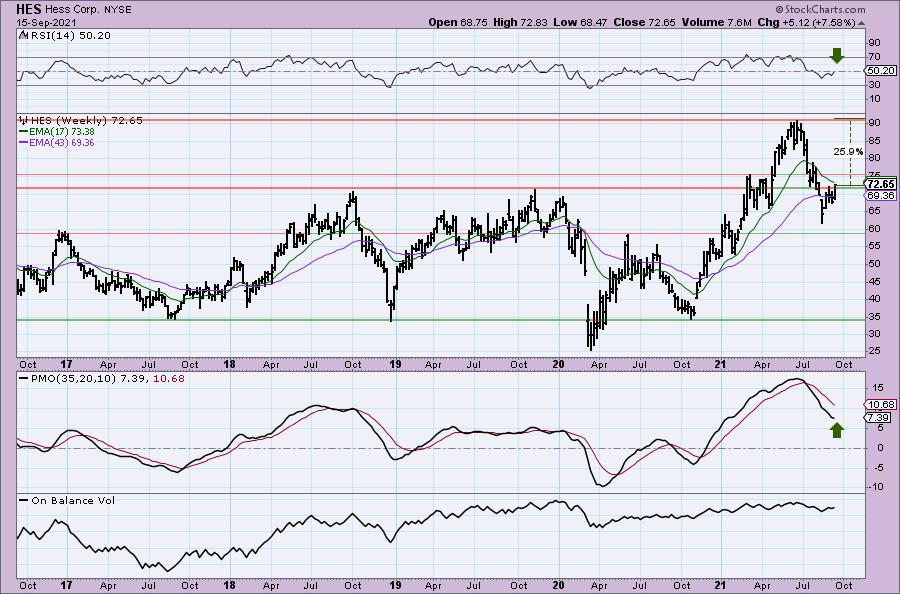
Task: Click the NYSE exchange label
Action: click(118, 10)
